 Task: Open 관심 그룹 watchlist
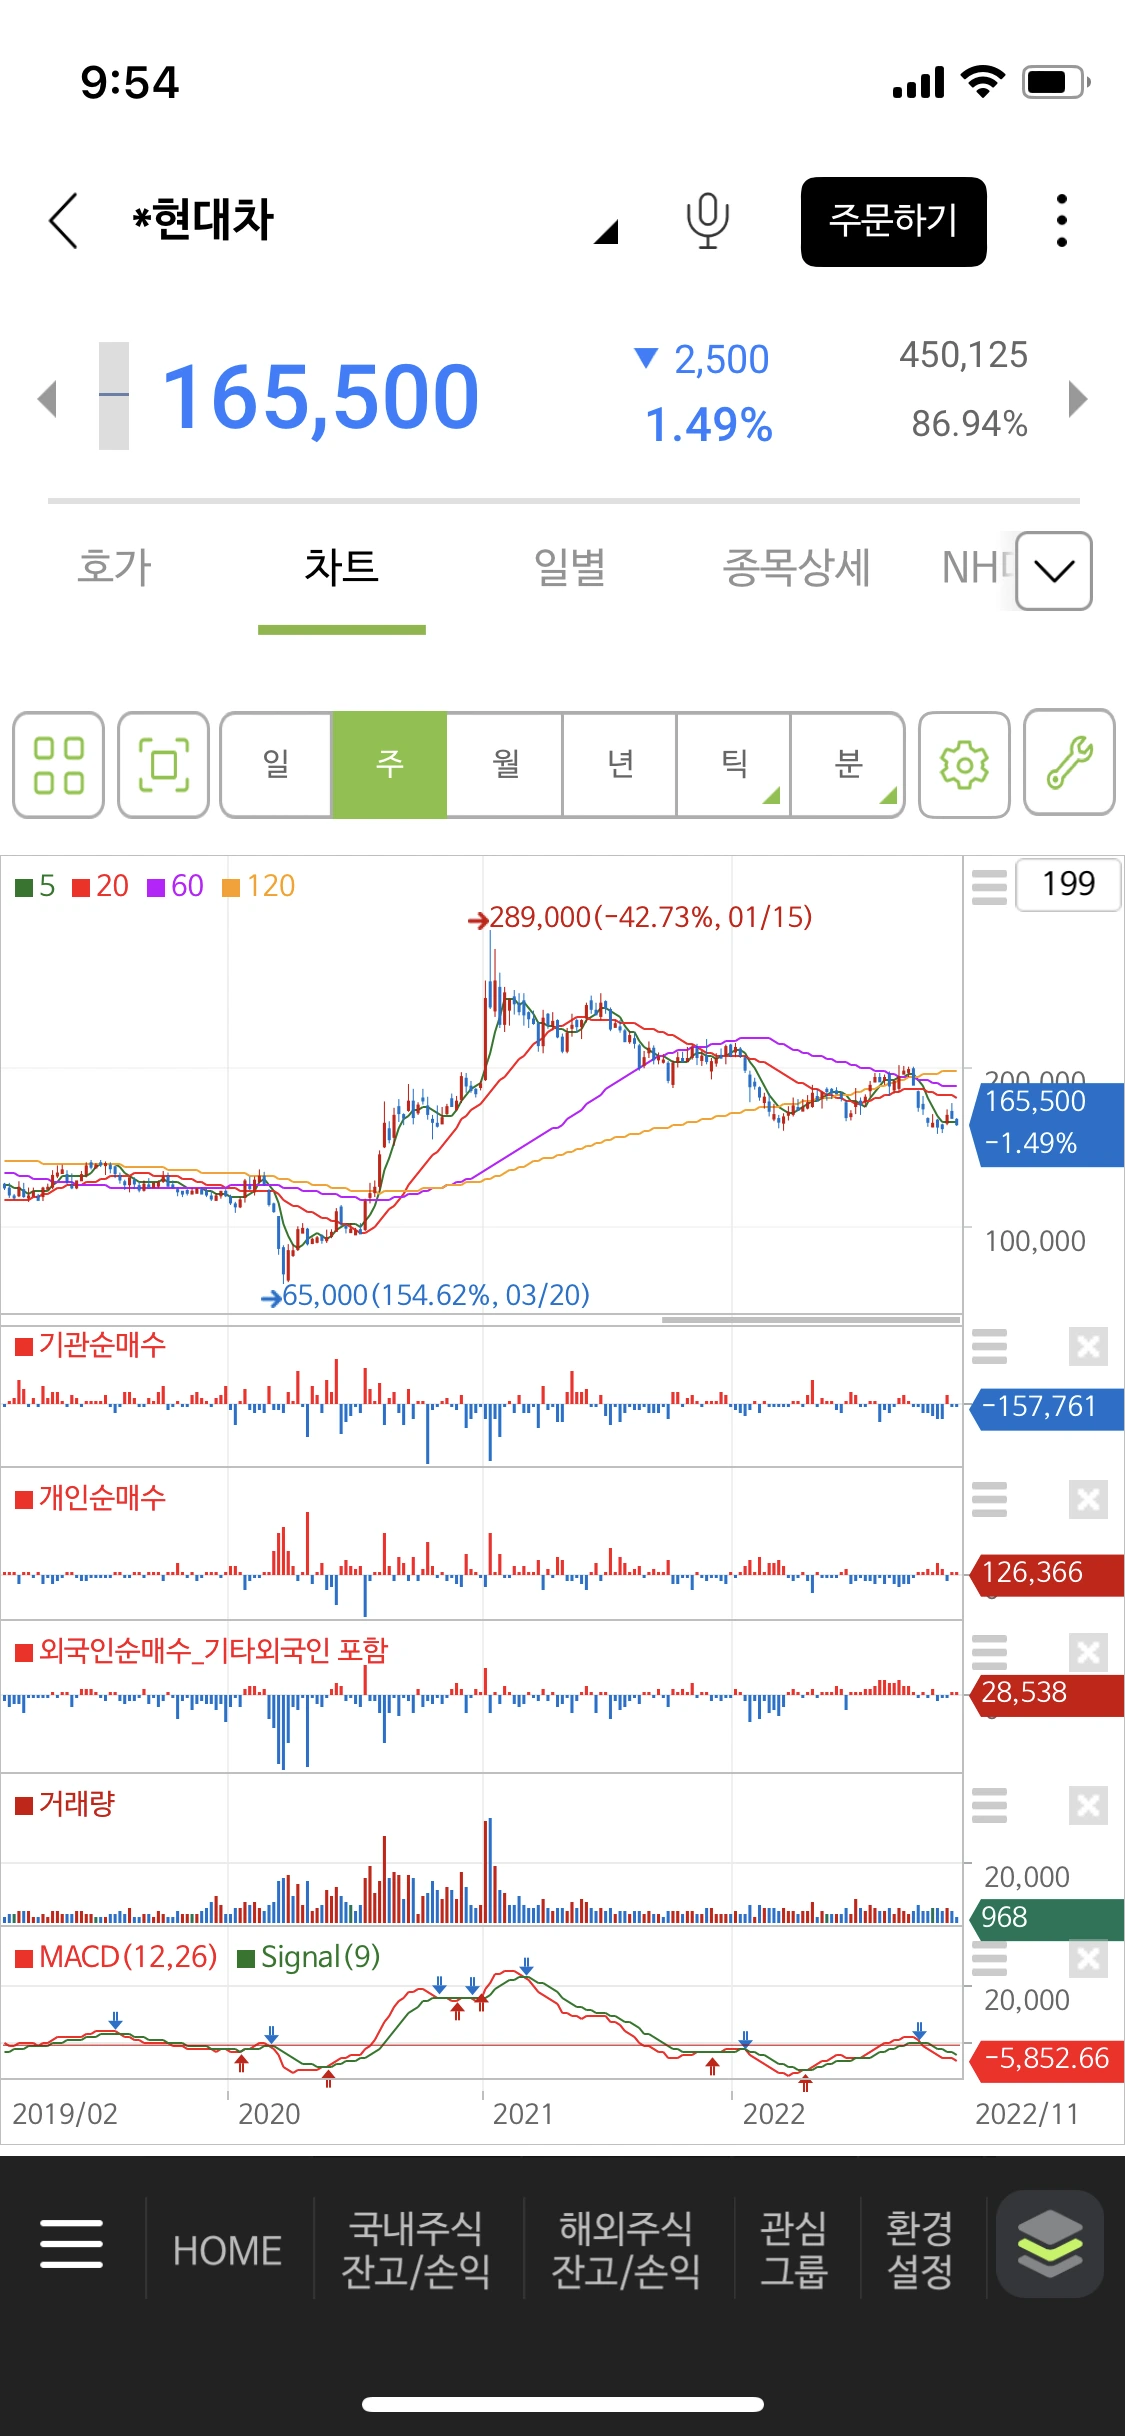click(x=794, y=2249)
